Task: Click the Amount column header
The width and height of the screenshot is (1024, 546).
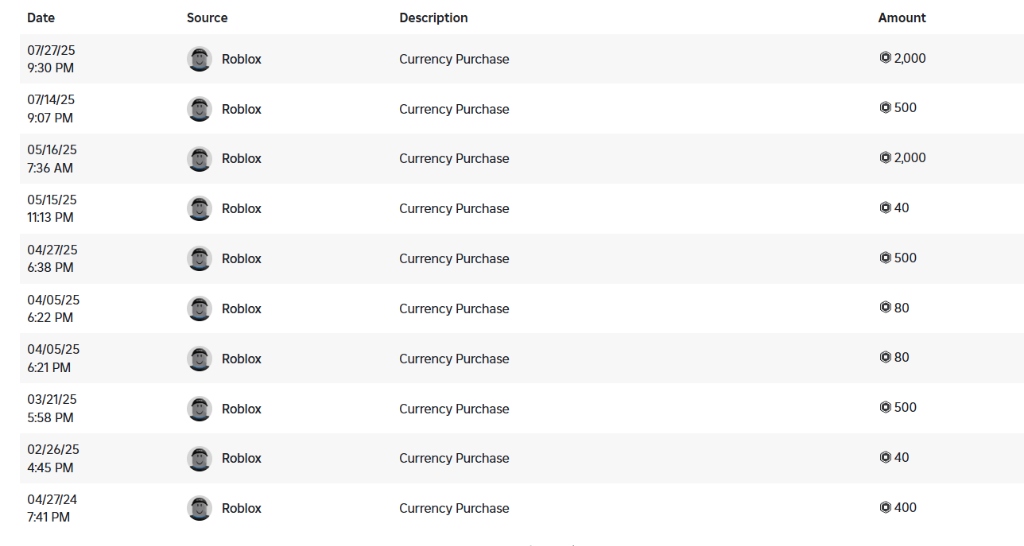Action: (902, 18)
